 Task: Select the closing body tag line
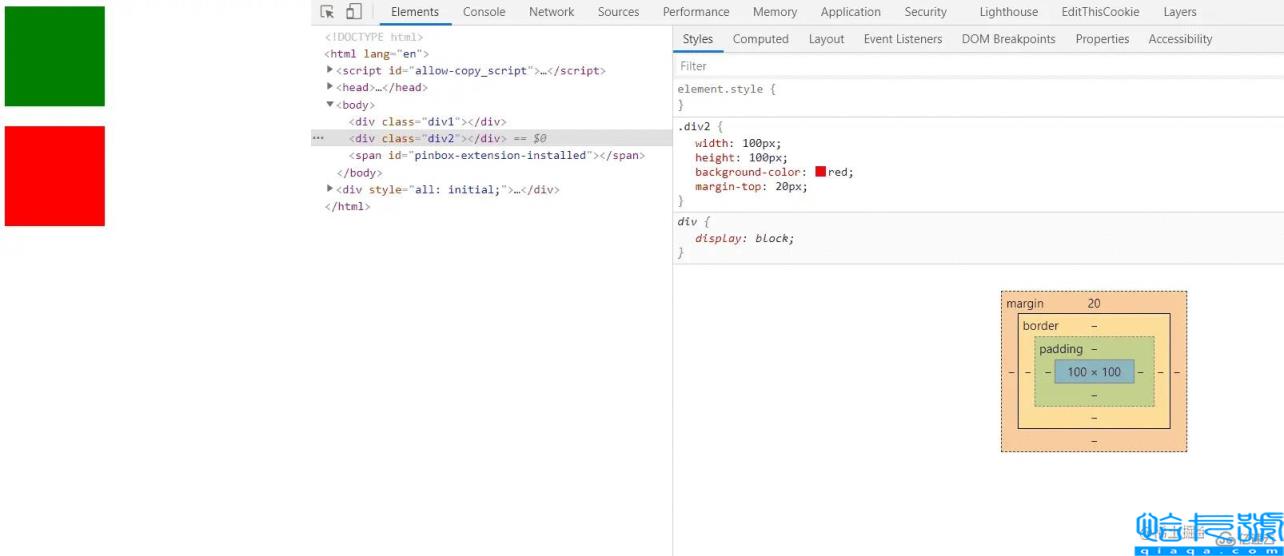[x=360, y=173]
